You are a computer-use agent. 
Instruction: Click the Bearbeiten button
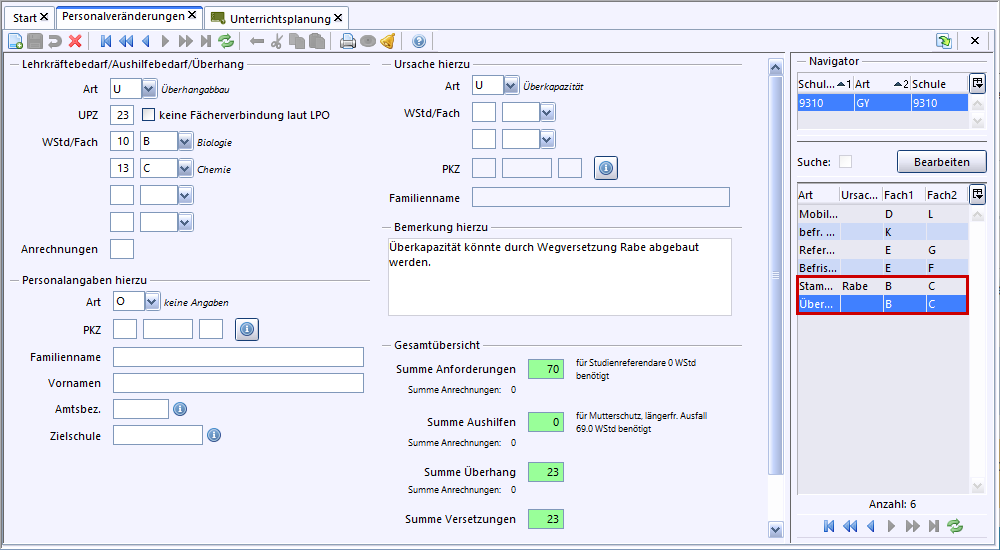coord(941,162)
